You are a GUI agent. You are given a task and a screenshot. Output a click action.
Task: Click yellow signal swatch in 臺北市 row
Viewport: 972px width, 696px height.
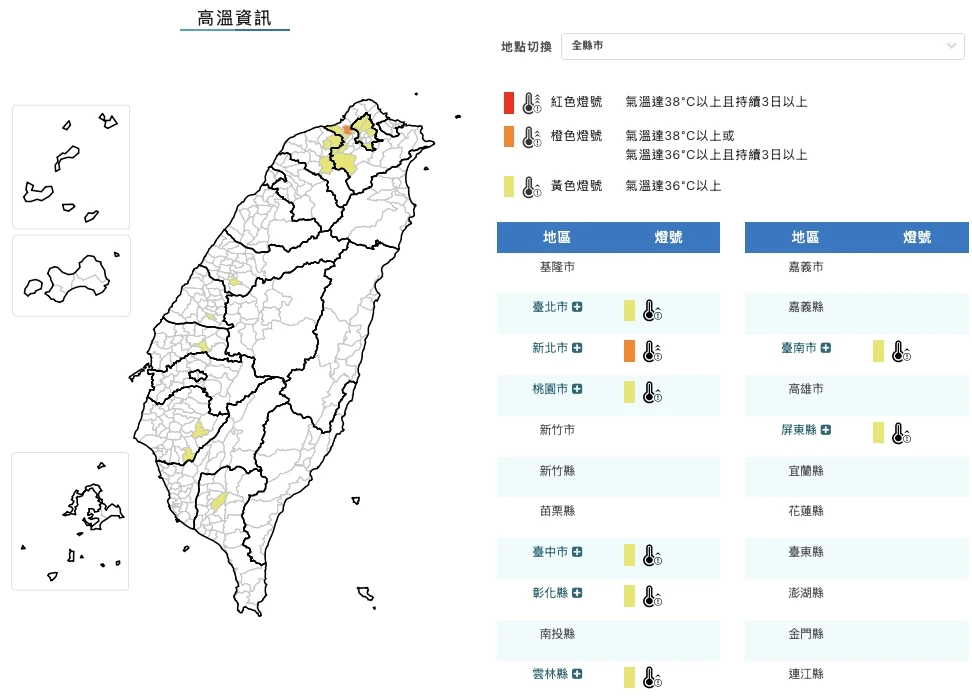pos(629,310)
